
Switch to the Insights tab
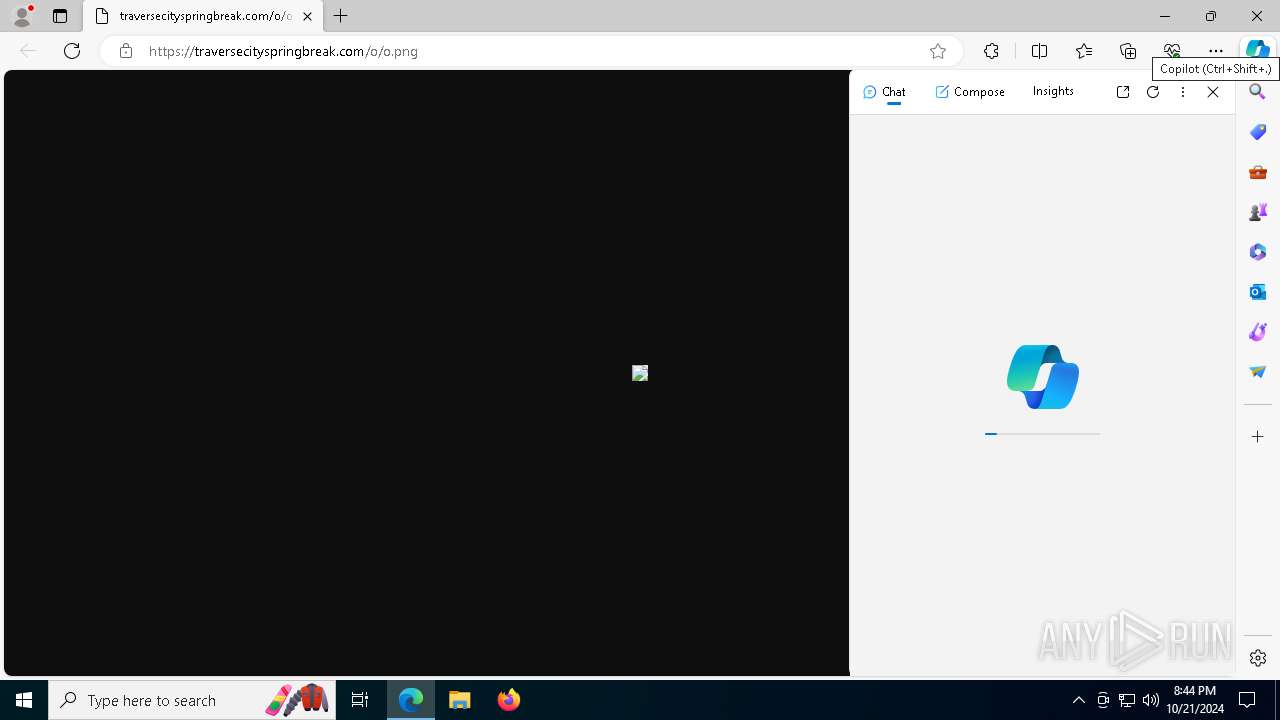1053,91
